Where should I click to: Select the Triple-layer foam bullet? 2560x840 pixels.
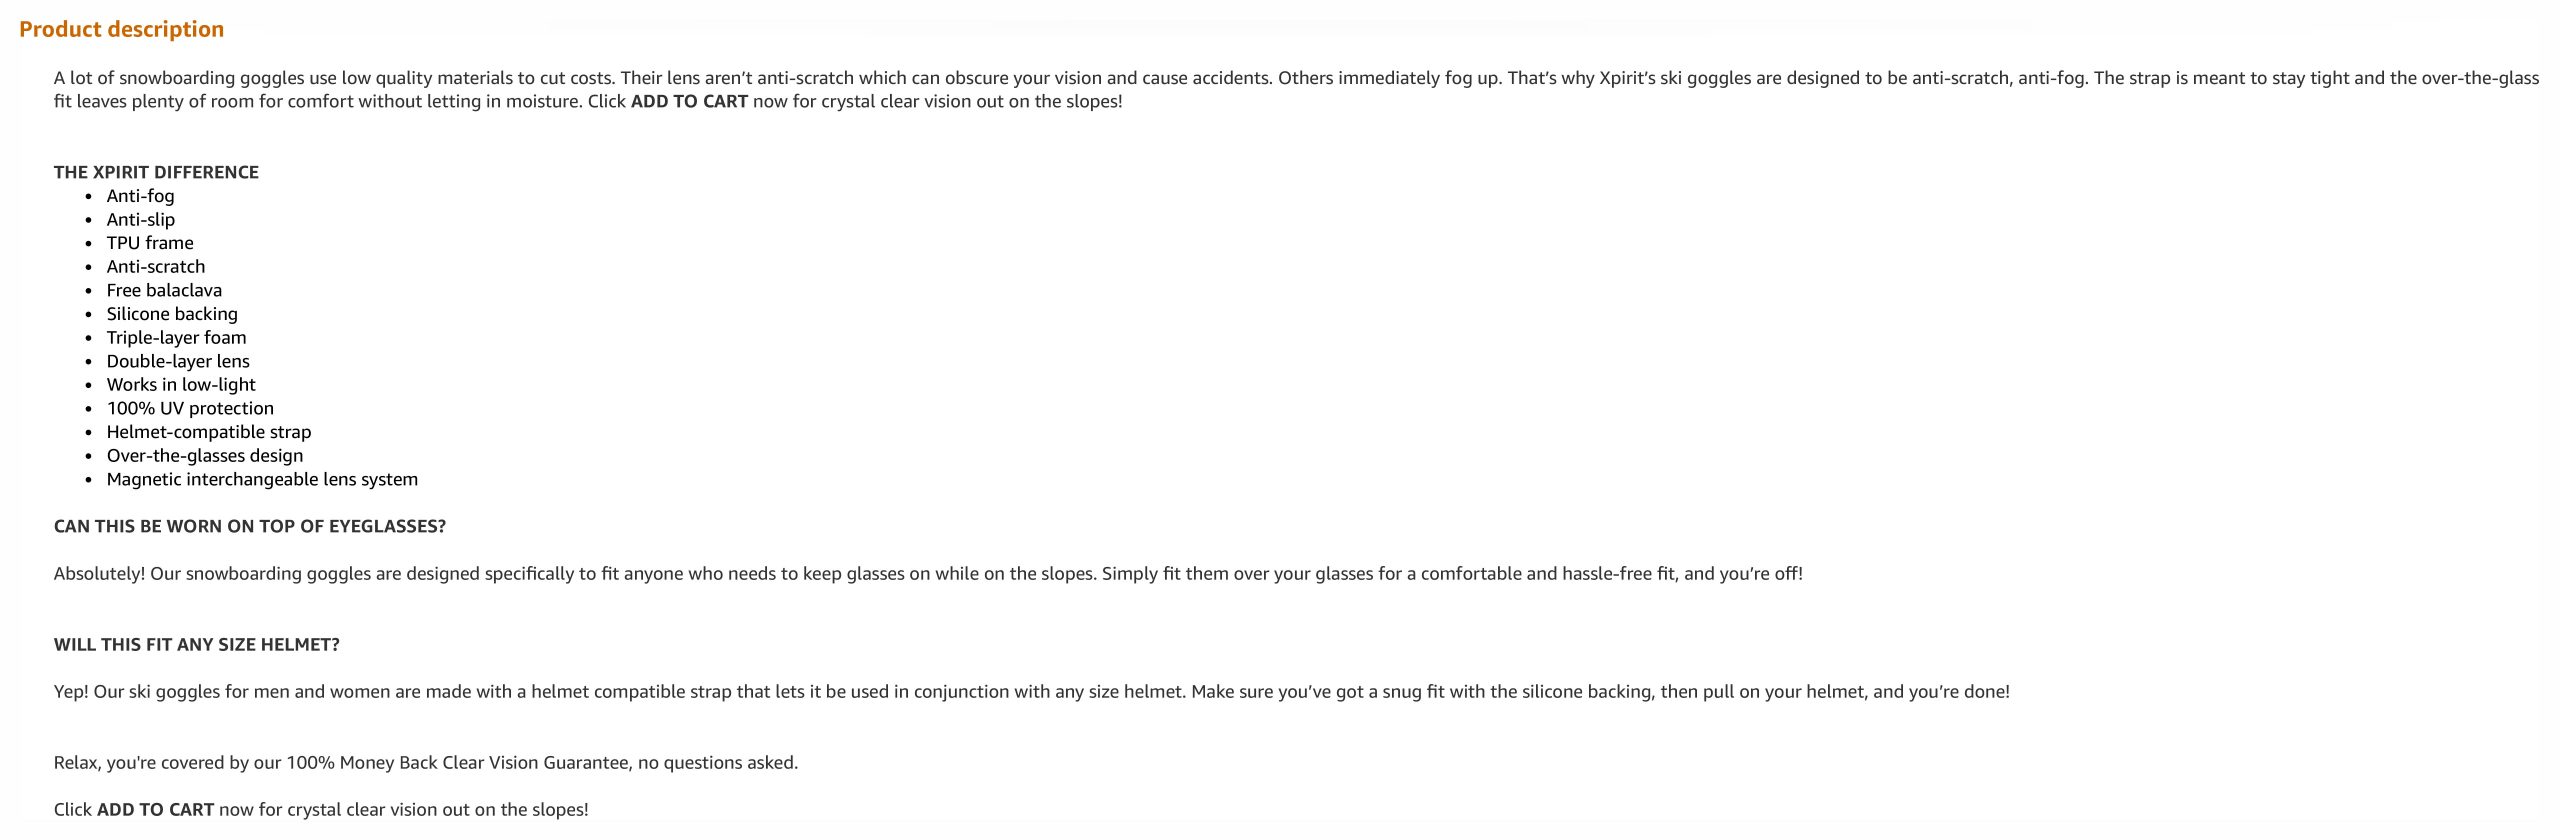click(176, 338)
